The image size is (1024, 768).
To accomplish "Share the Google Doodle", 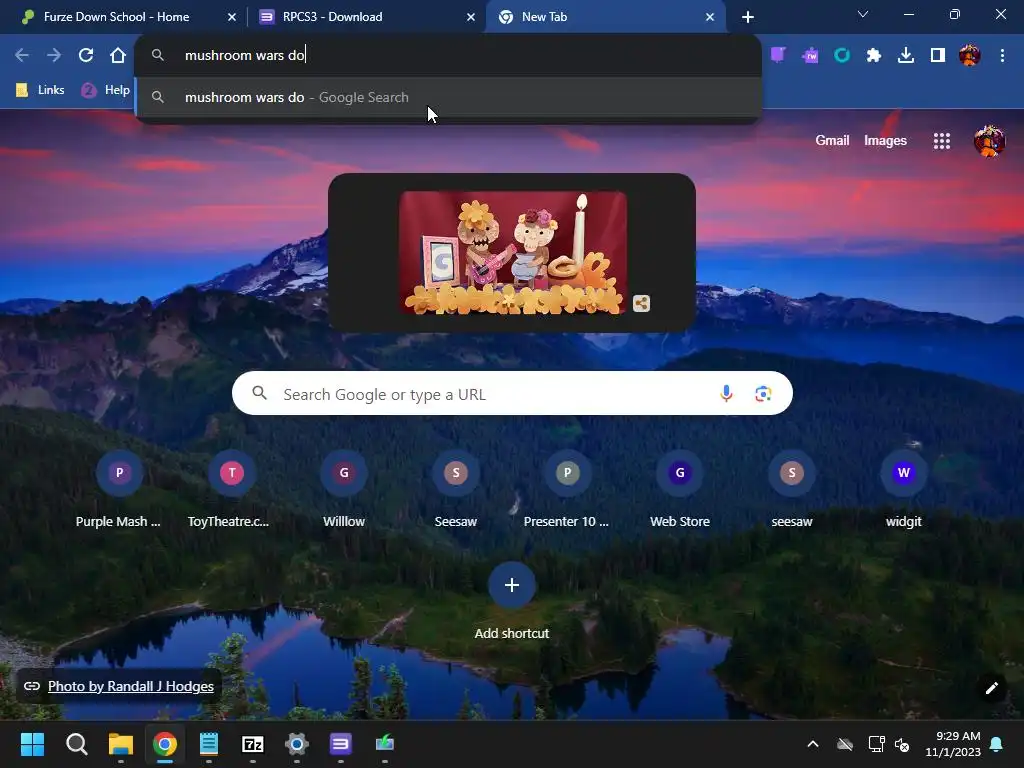I will coord(641,304).
